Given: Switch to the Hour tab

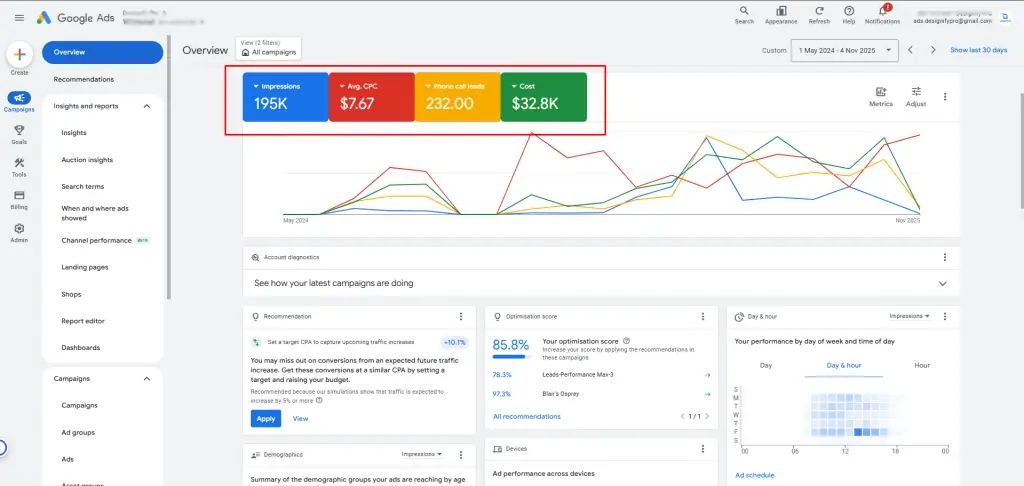Looking at the screenshot, I should [922, 365].
